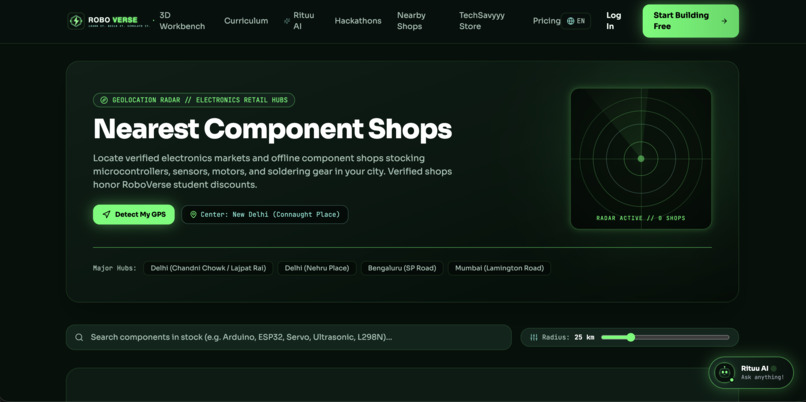Image resolution: width=806 pixels, height=402 pixels.
Task: Click the arrow icon in Start Building Free
Action: 724,21
